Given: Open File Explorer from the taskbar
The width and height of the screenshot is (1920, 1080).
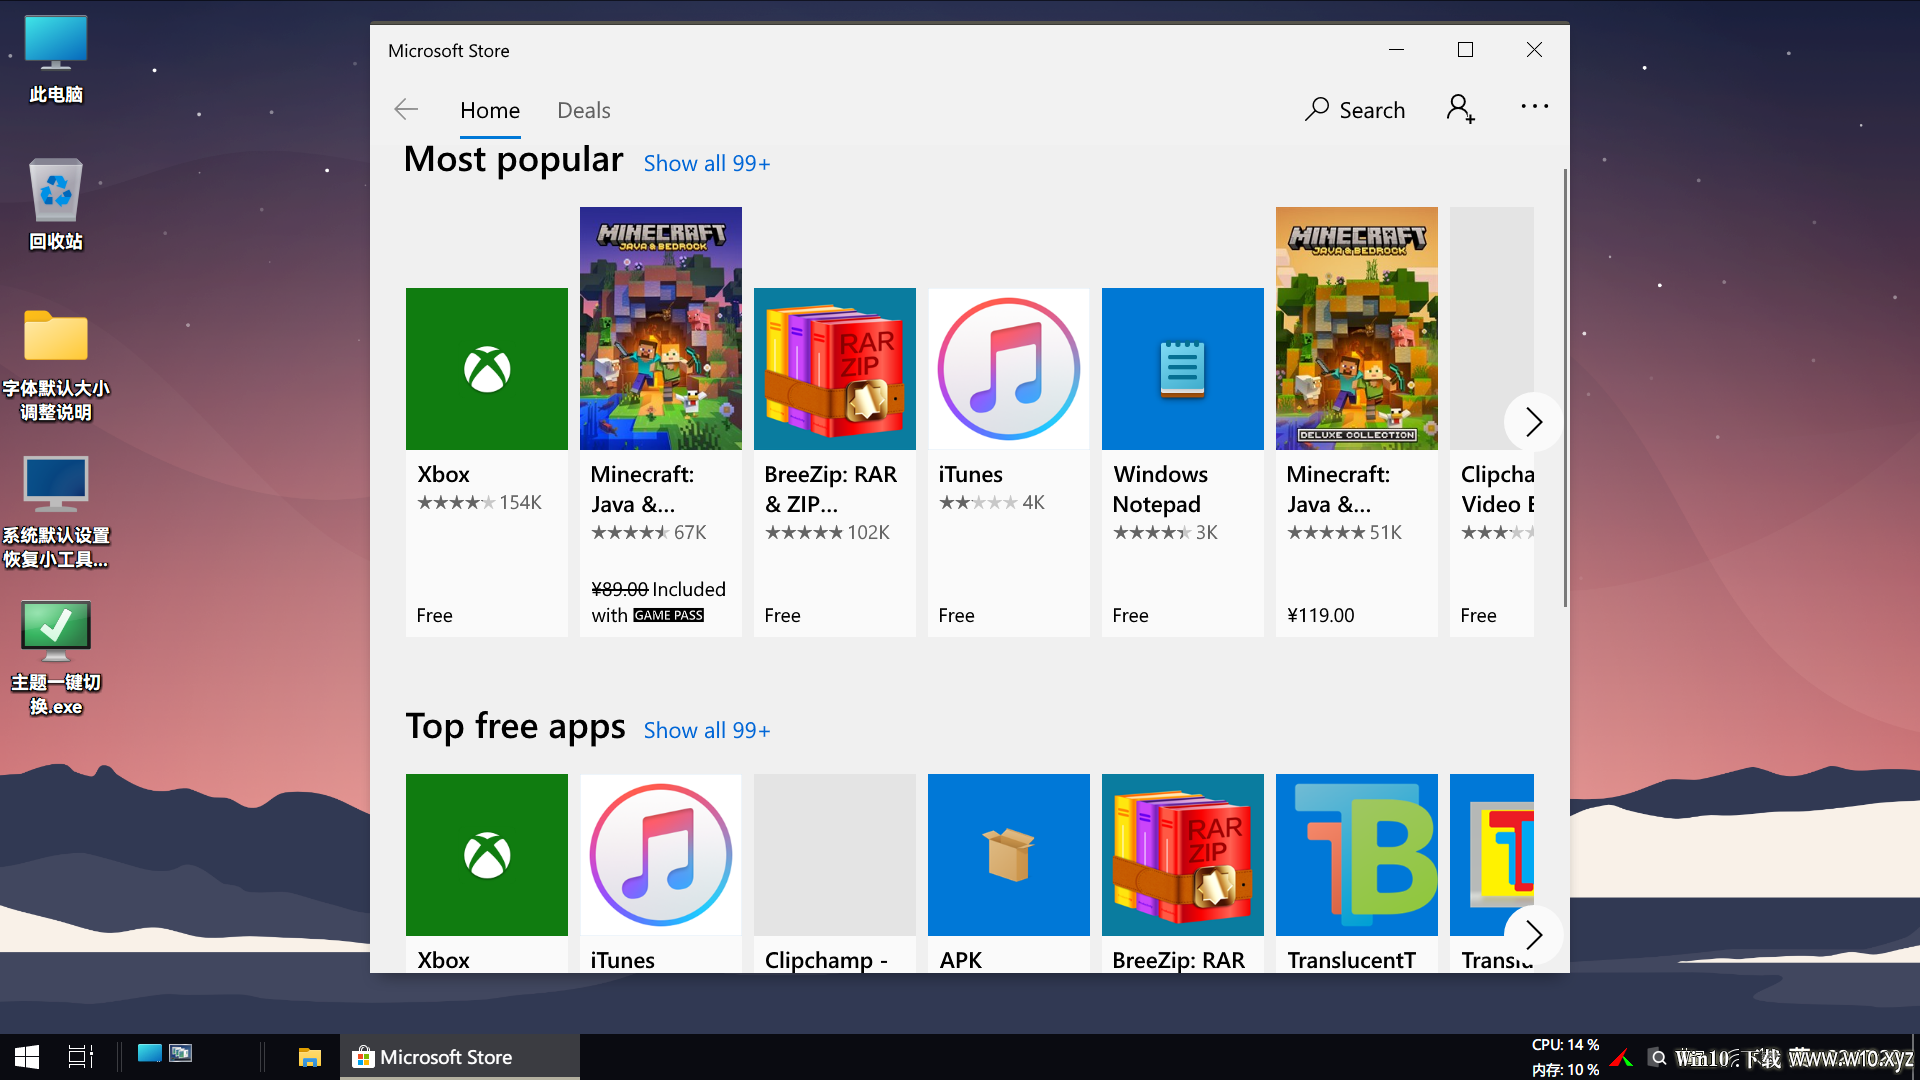Looking at the screenshot, I should click(x=310, y=1057).
